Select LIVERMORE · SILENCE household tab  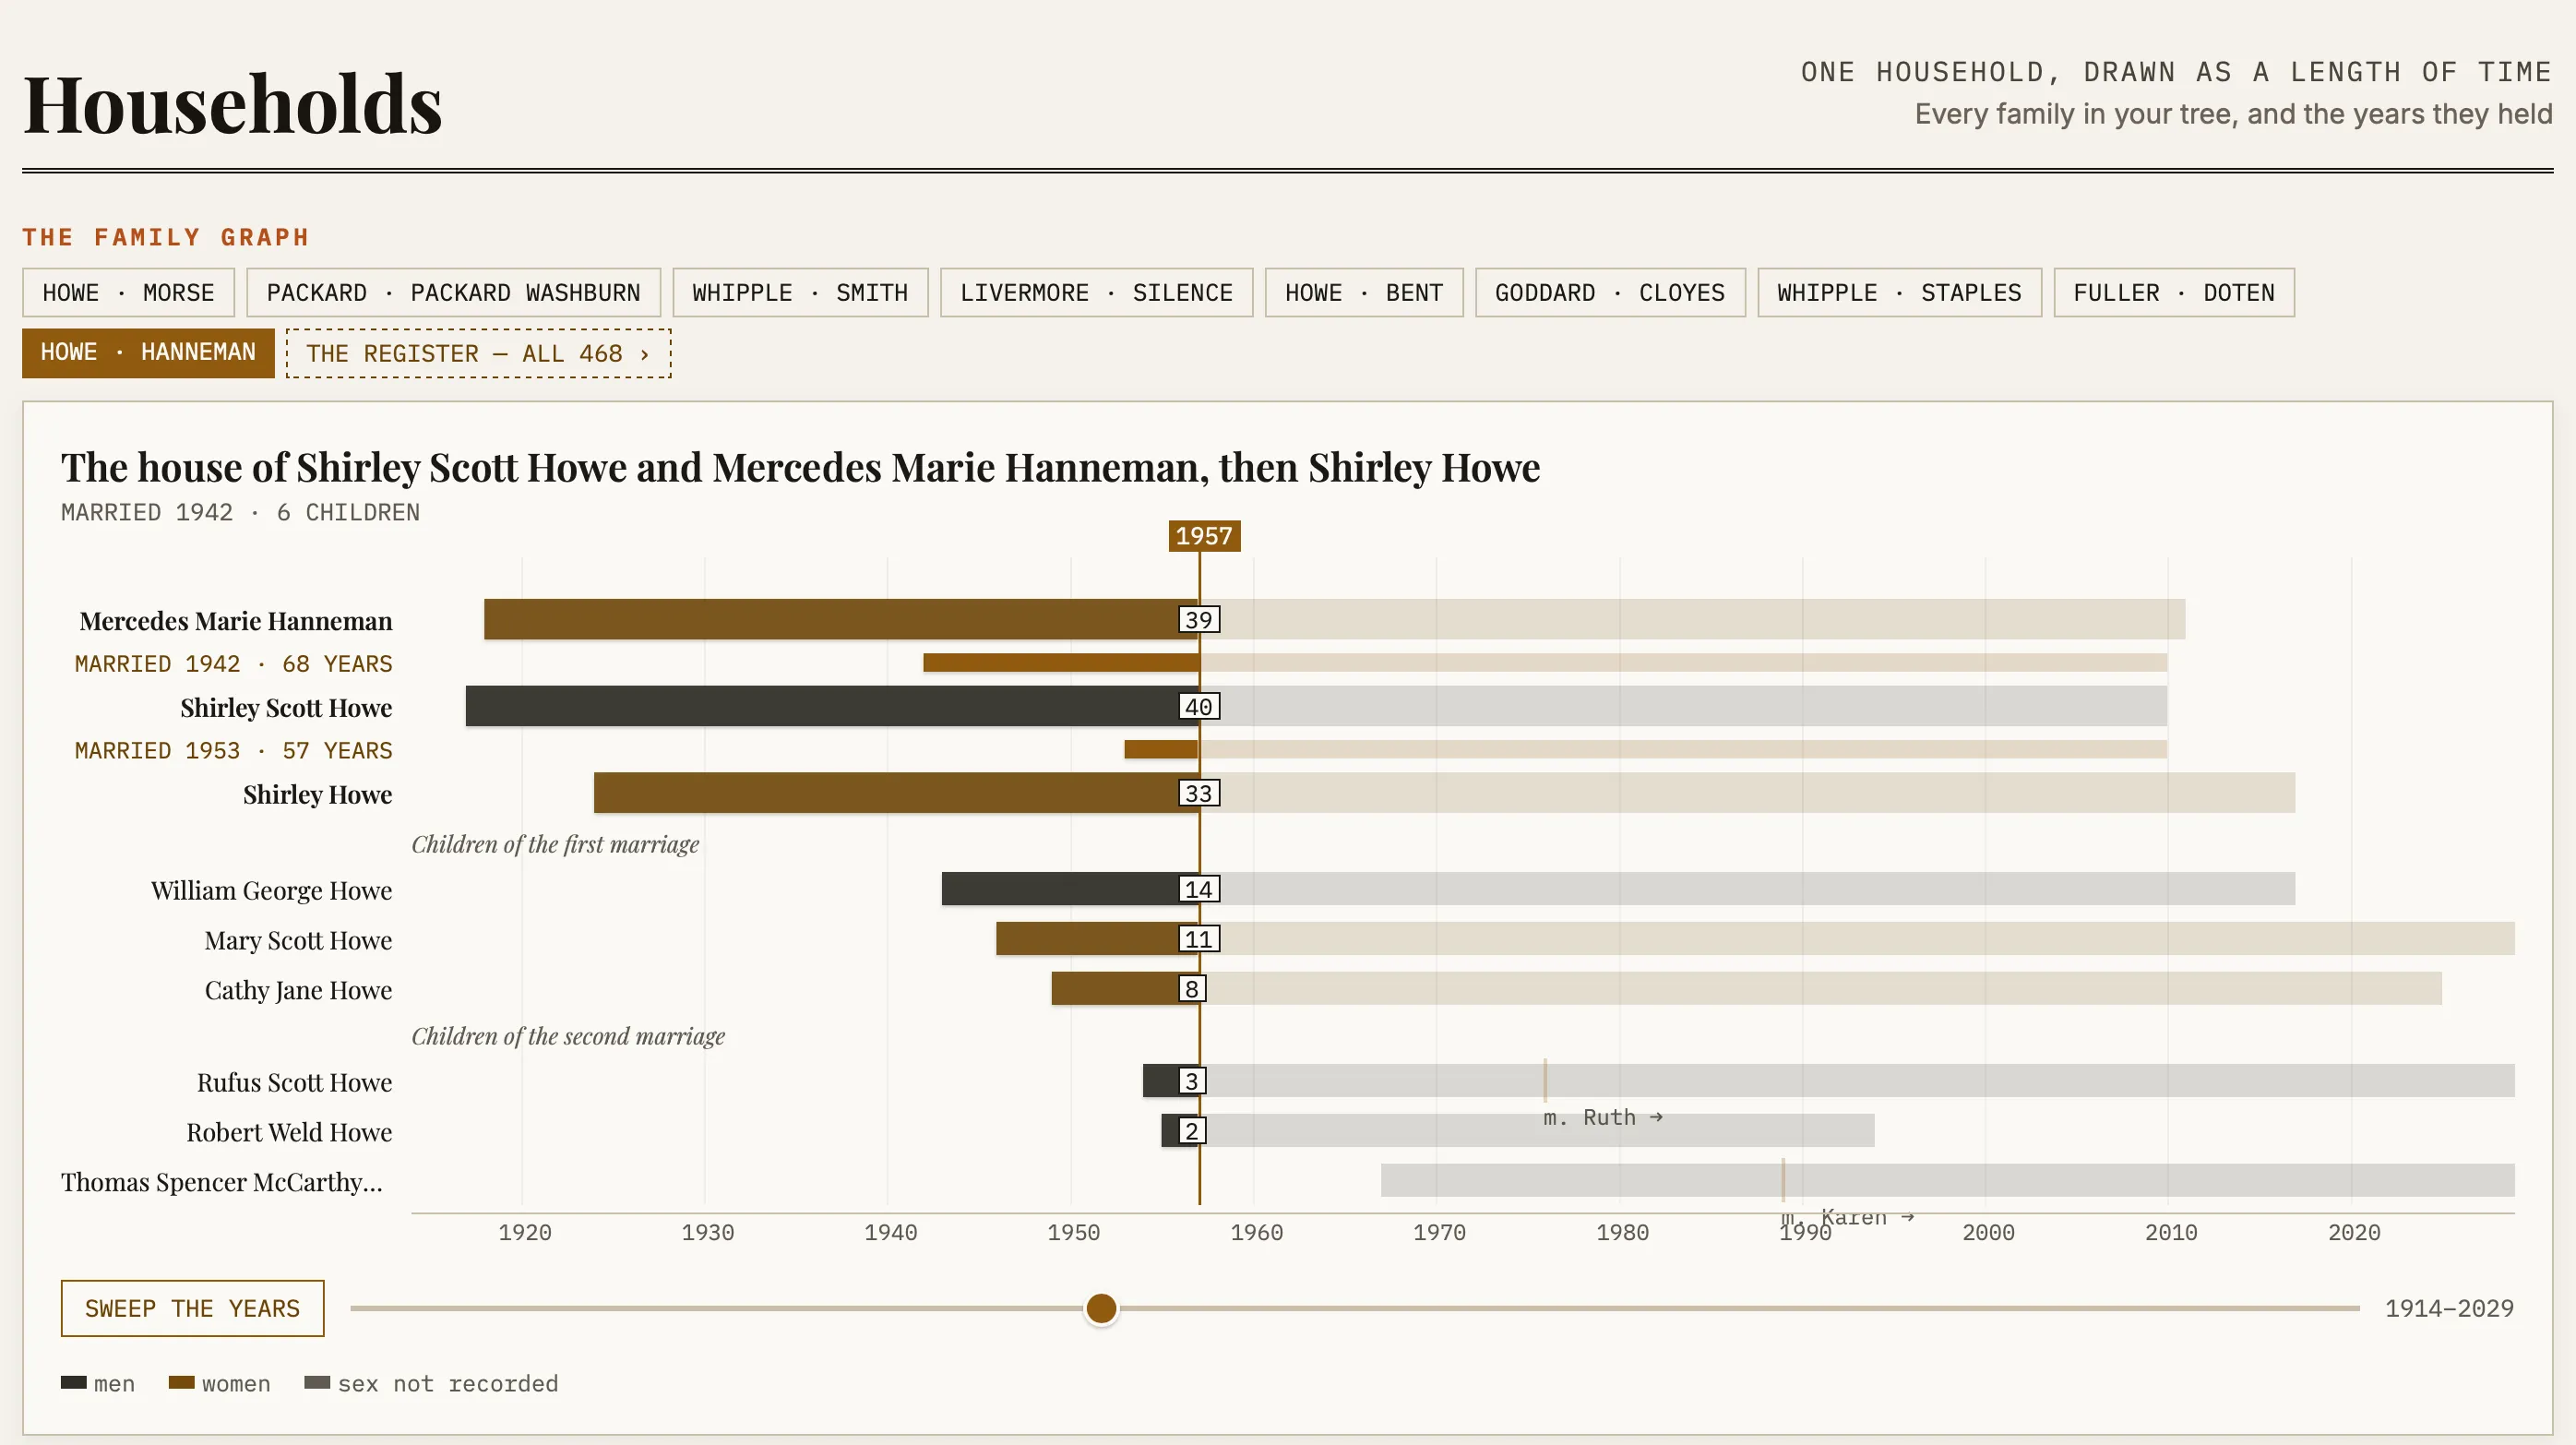point(1096,293)
